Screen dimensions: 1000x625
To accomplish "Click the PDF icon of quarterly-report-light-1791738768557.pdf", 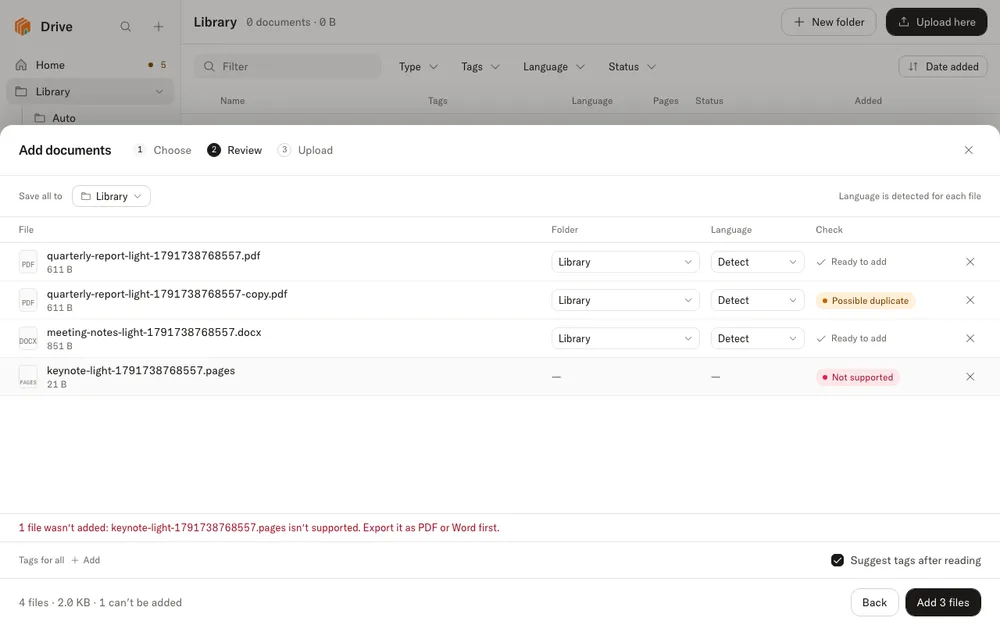I will [x=28, y=262].
